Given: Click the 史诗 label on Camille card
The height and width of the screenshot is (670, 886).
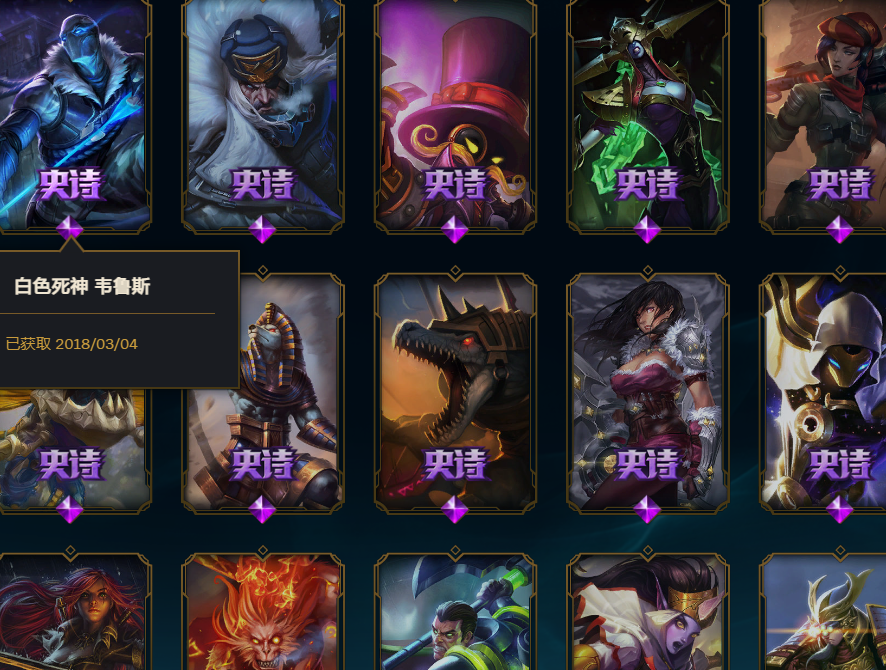Looking at the screenshot, I should pyautogui.click(x=648, y=184).
